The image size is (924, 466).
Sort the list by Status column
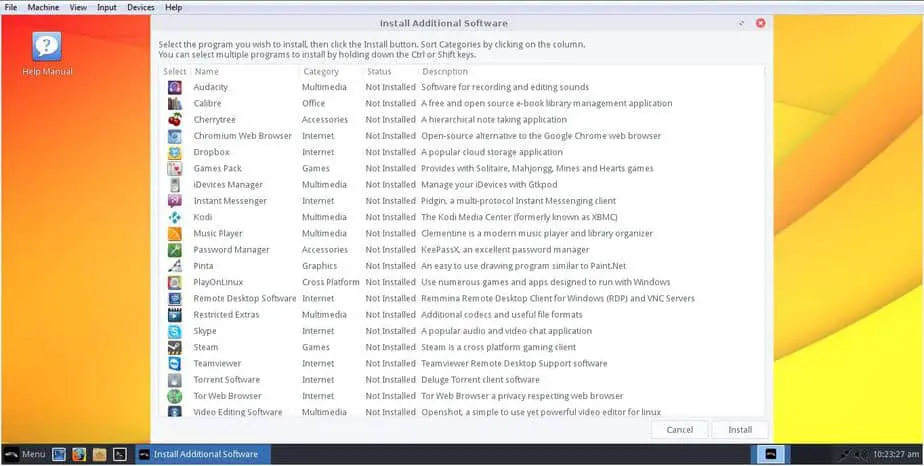pyautogui.click(x=379, y=72)
